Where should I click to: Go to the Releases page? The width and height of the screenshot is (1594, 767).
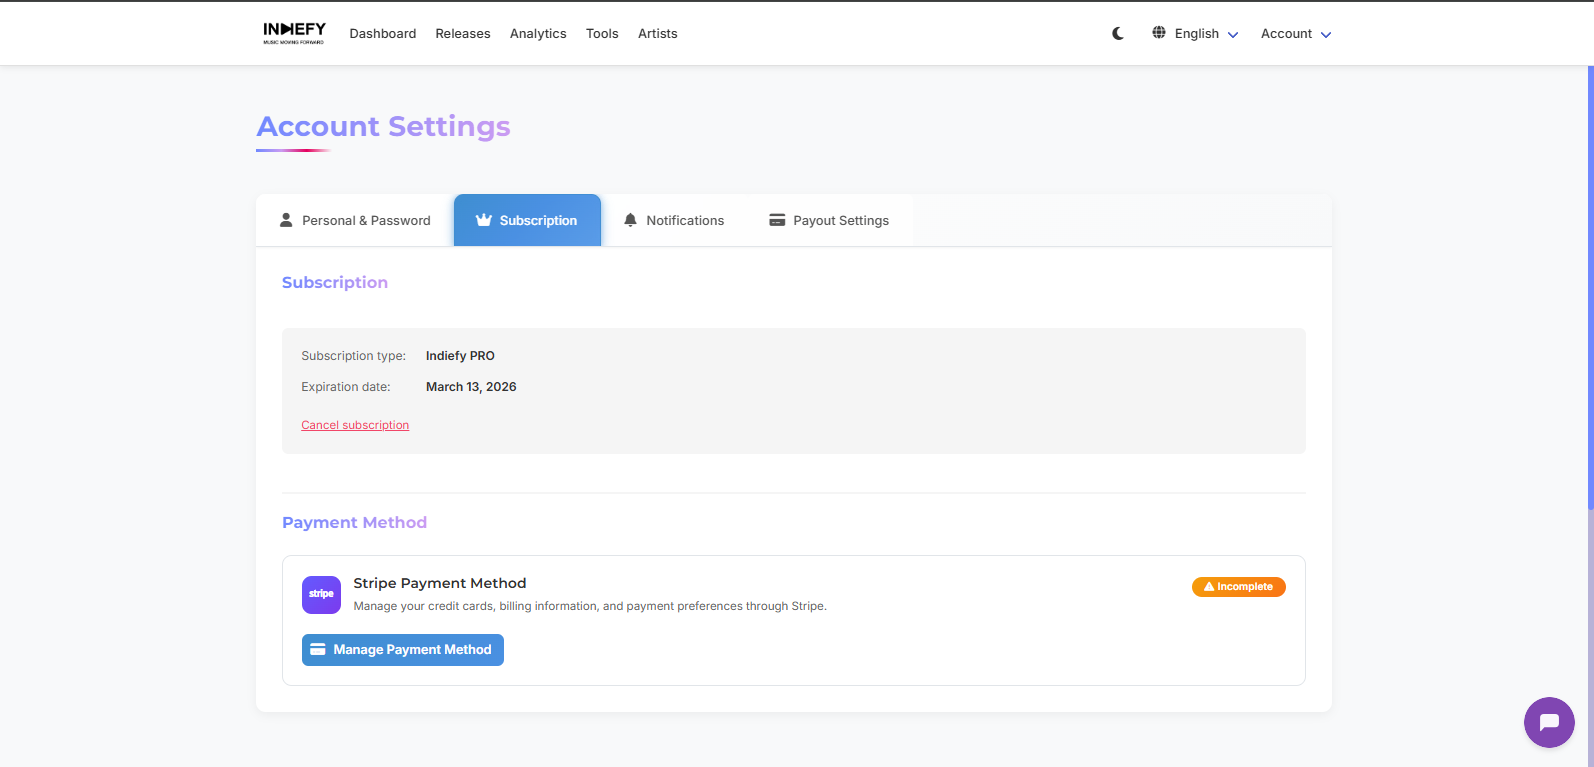click(x=463, y=34)
